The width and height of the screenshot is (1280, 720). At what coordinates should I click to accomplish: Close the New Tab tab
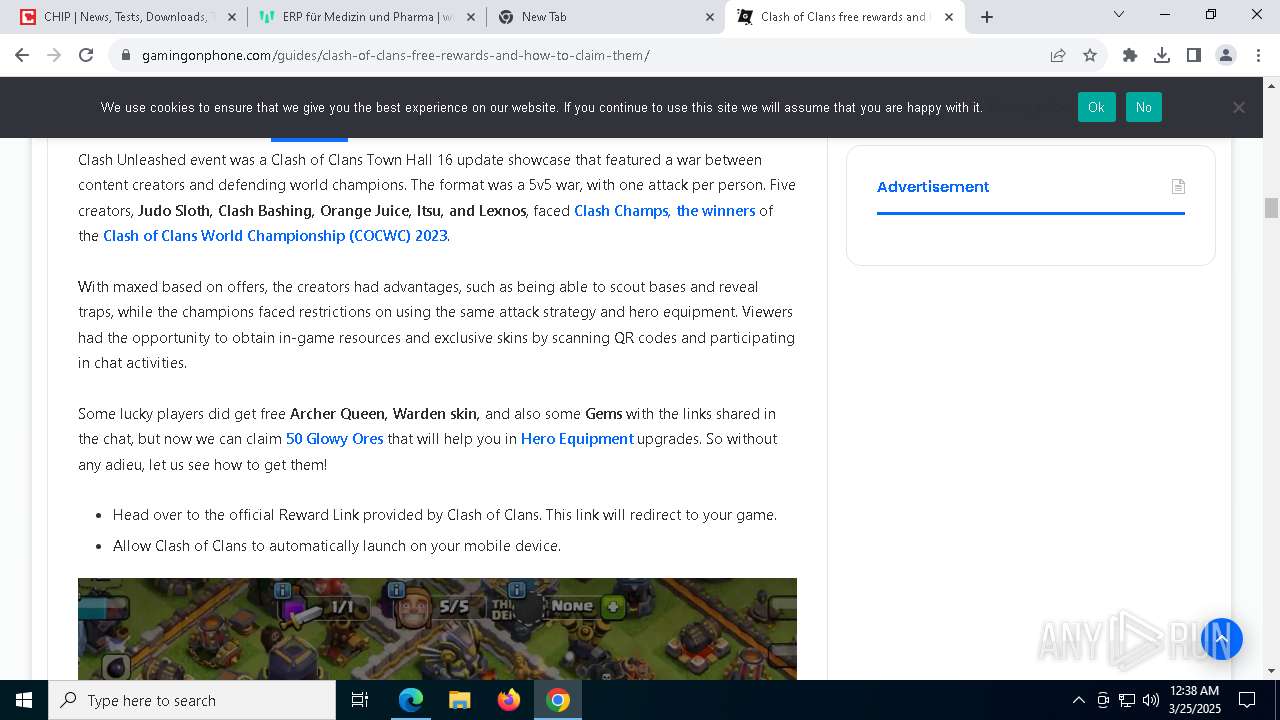[710, 17]
